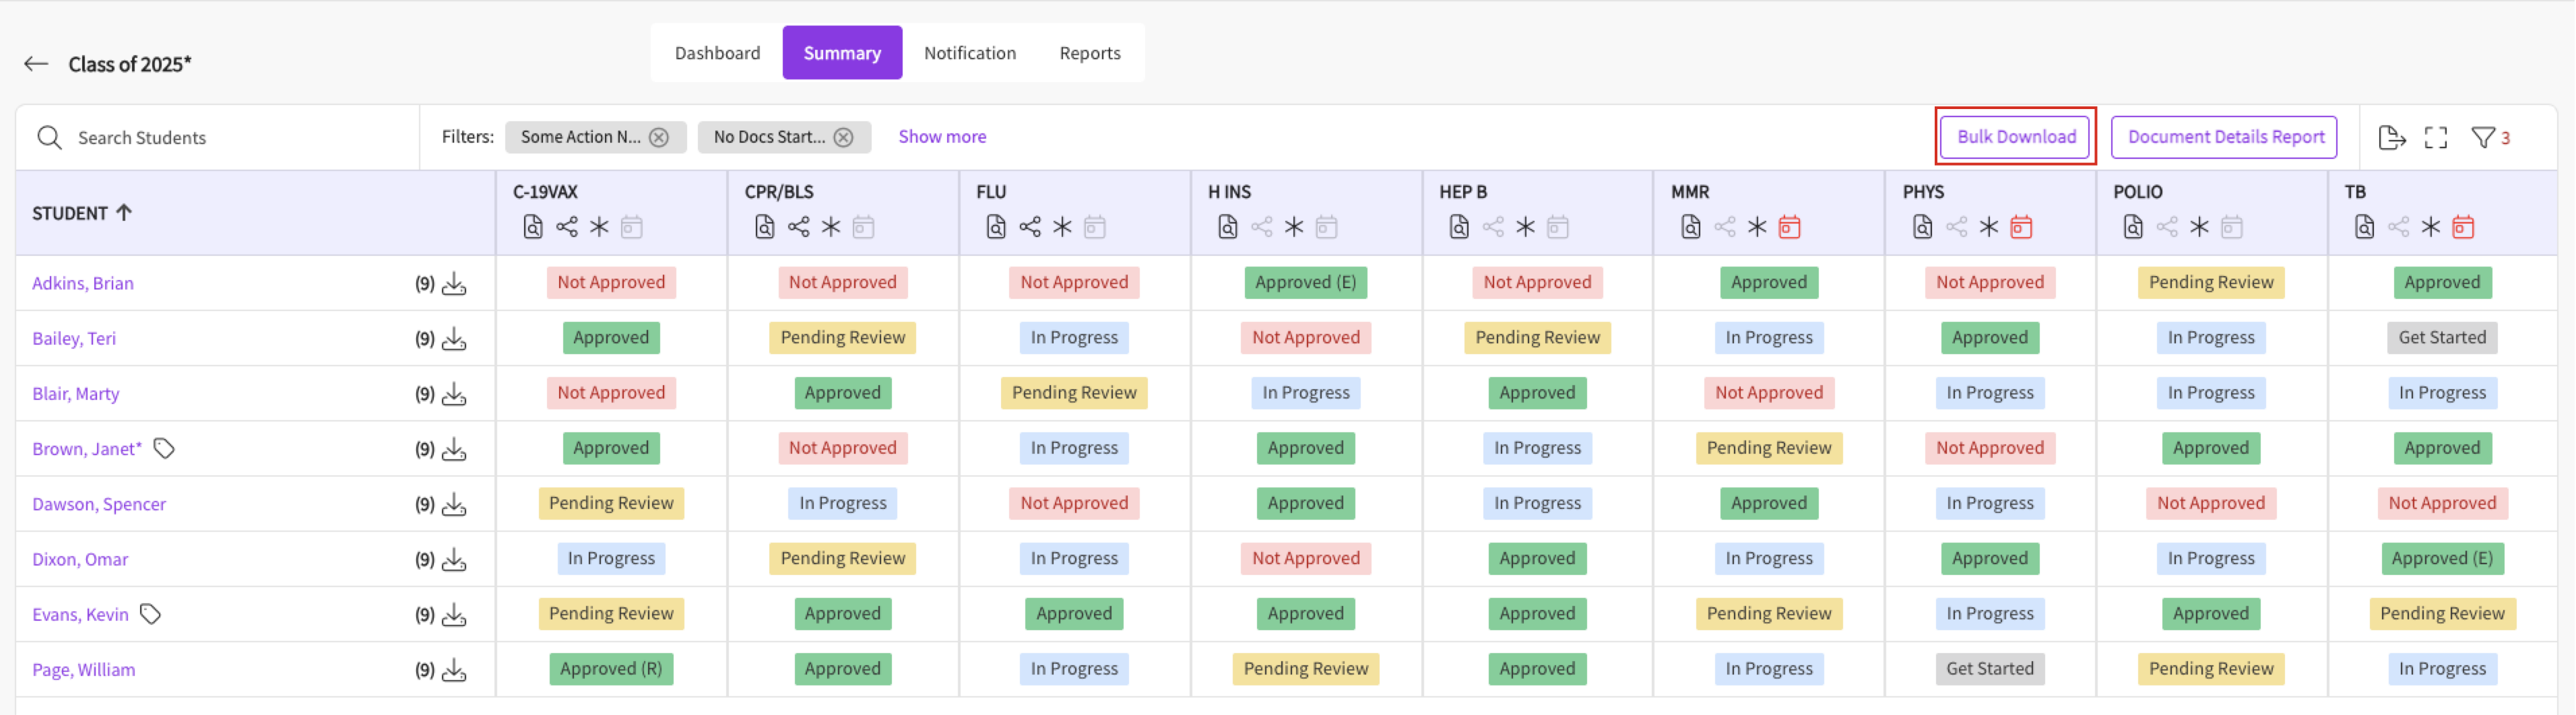
Task: Enter fullscreen view of the table
Action: click(x=2435, y=138)
